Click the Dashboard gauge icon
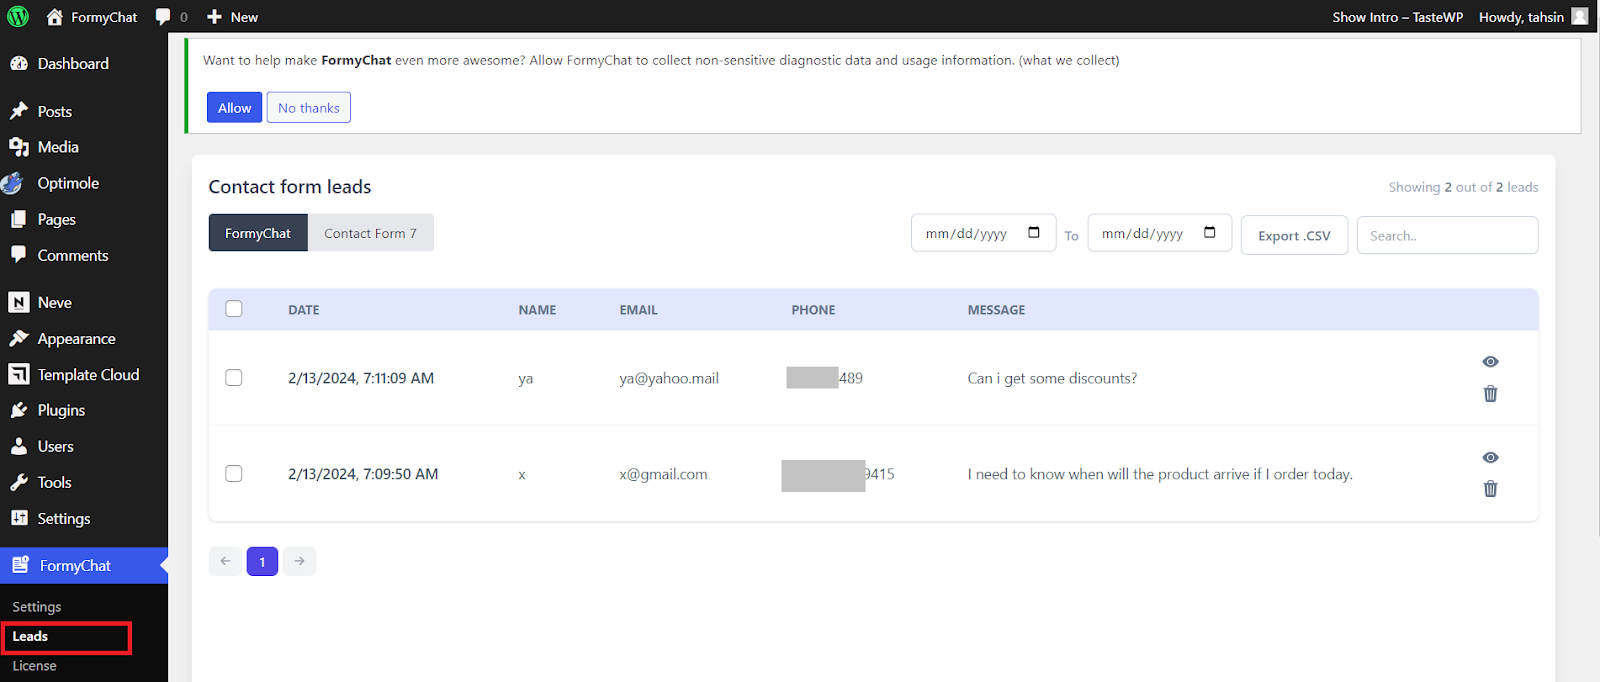The height and width of the screenshot is (682, 1600). [18, 63]
